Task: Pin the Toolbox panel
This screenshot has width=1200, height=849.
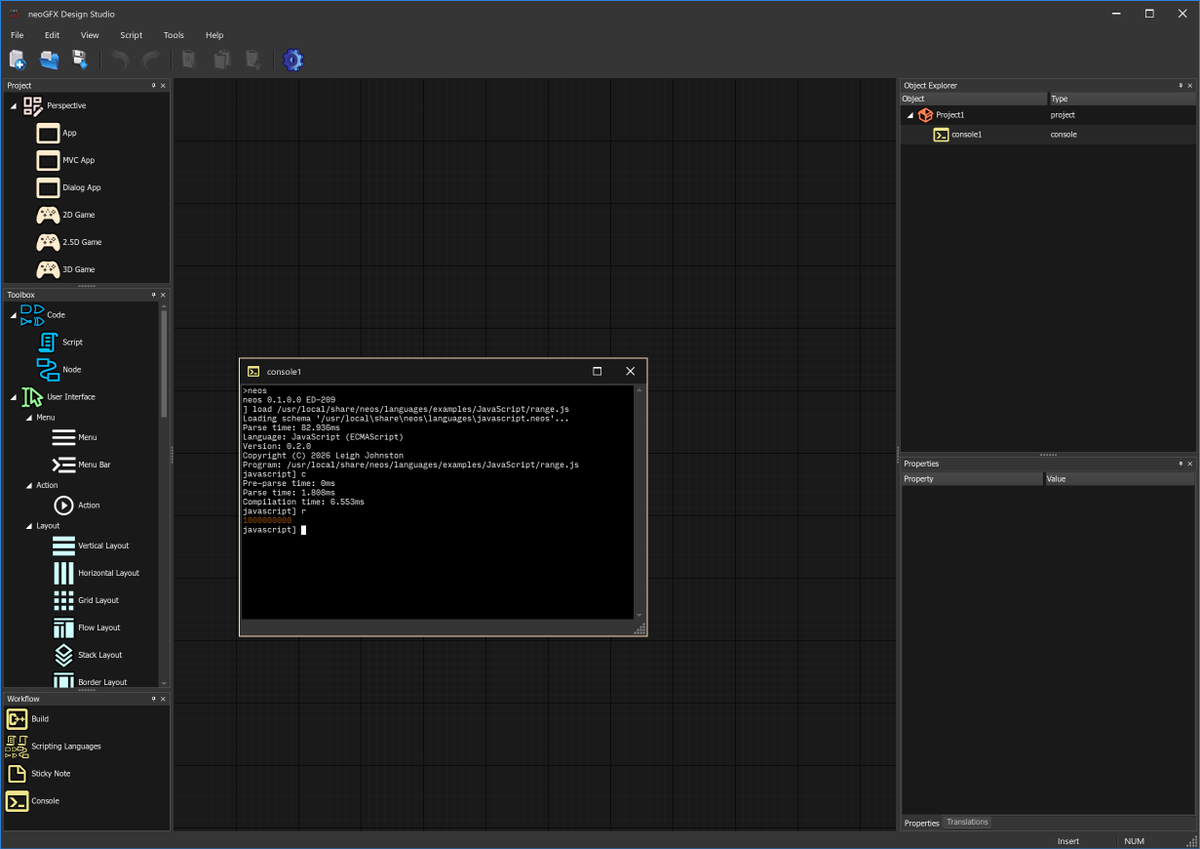Action: pos(153,295)
